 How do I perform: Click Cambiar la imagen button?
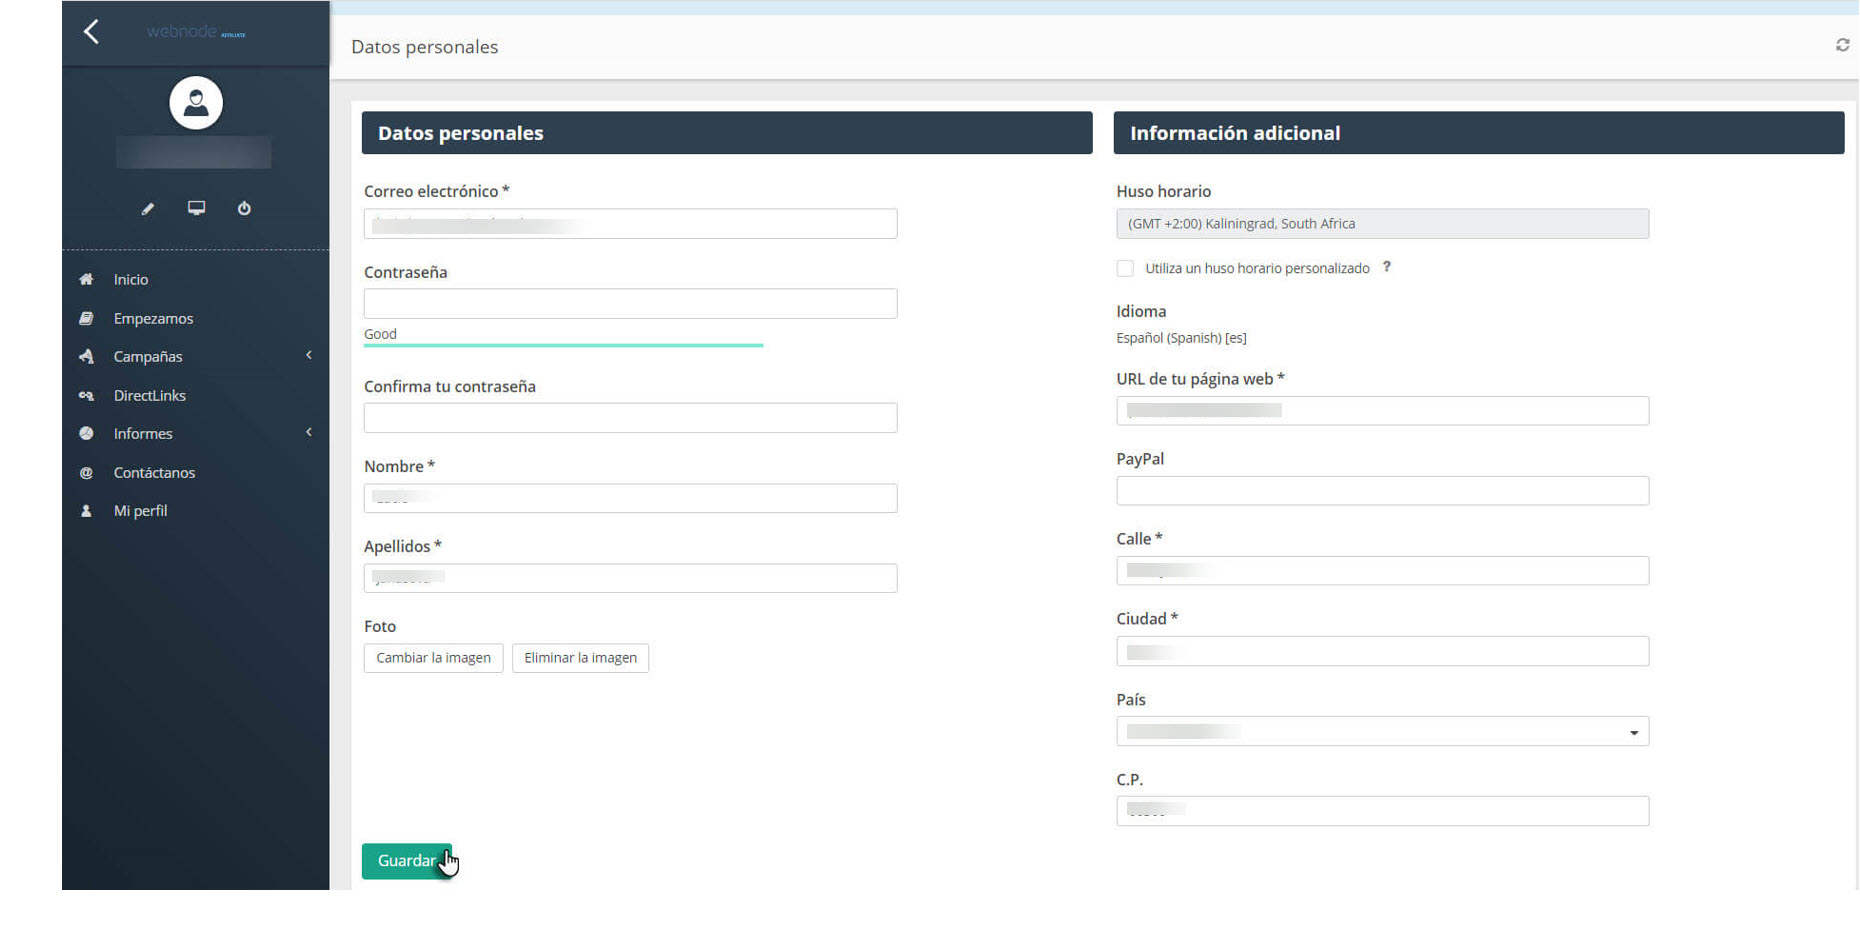point(433,658)
